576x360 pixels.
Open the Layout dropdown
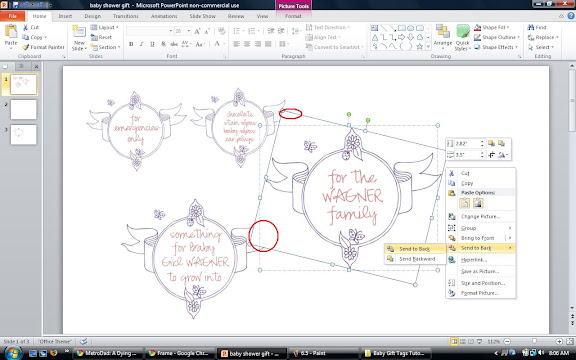pyautogui.click(x=105, y=28)
